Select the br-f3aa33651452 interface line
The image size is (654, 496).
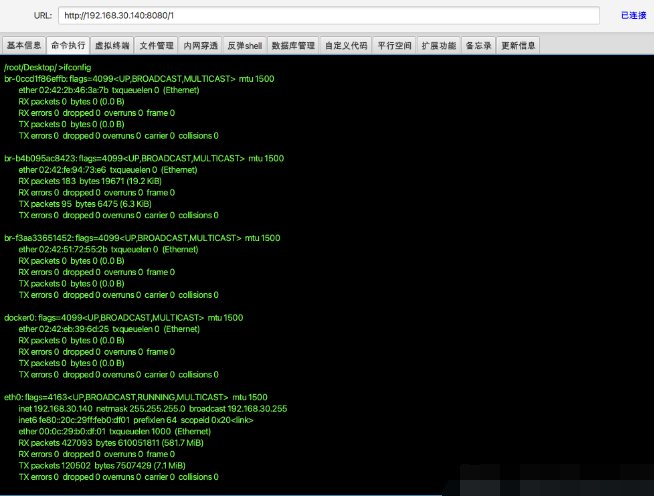[142, 238]
